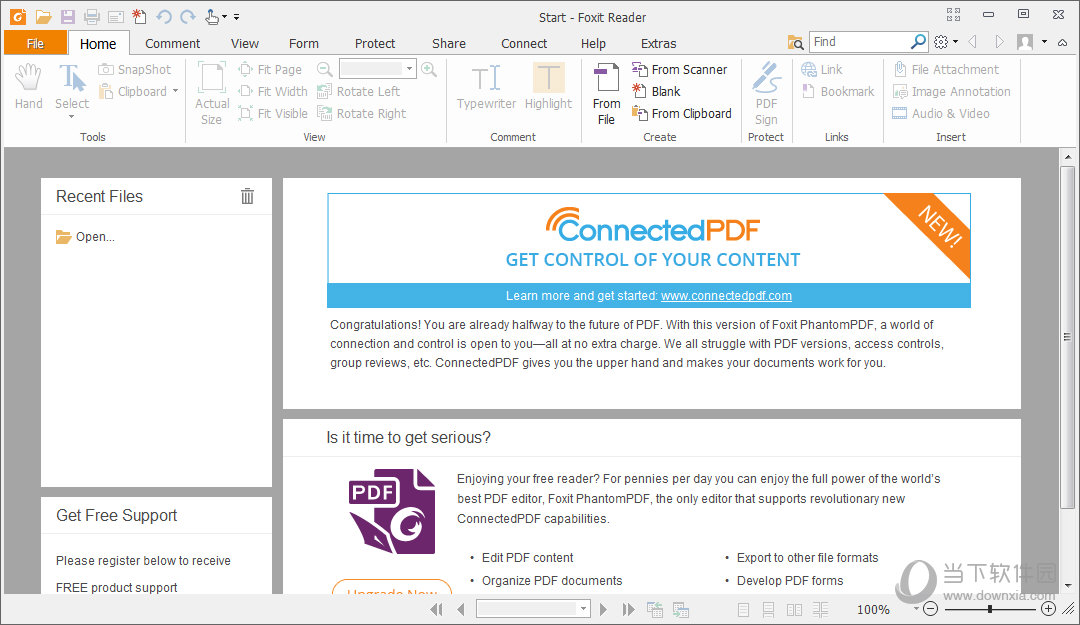This screenshot has width=1080, height=625.
Task: Switch to the Form tab
Action: pos(304,43)
